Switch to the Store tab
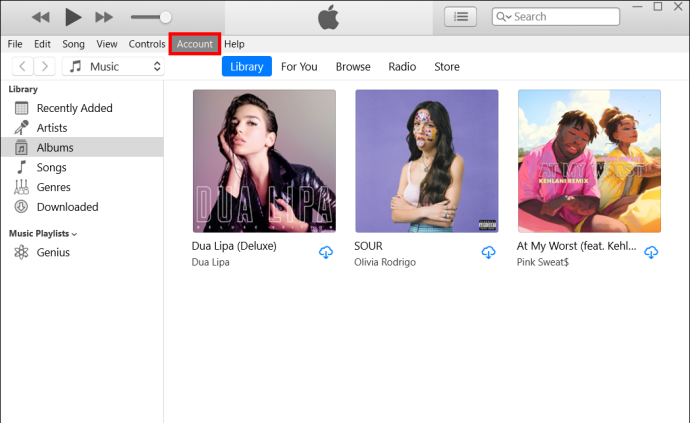 [447, 66]
